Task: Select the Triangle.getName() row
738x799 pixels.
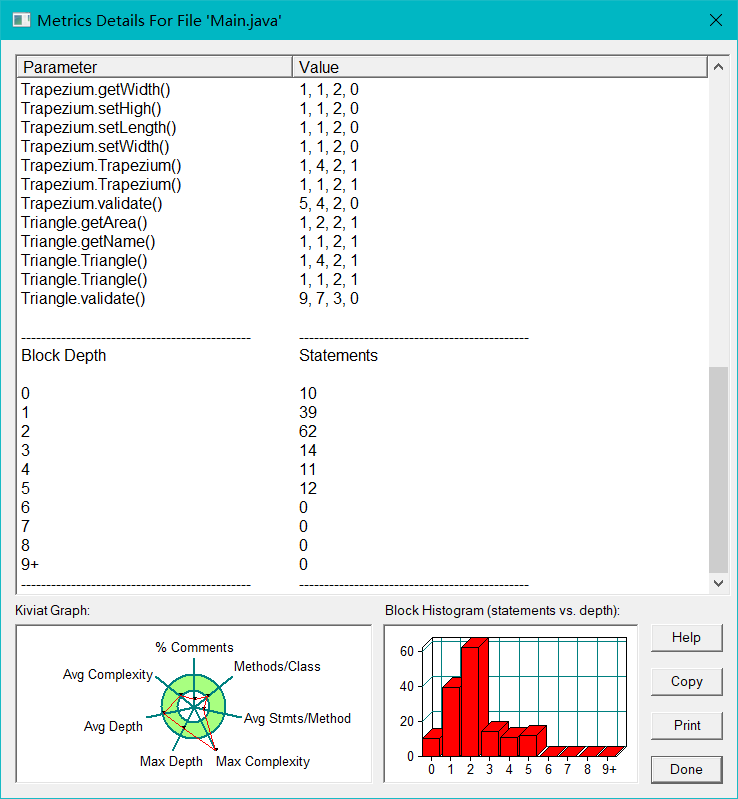Action: (x=362, y=242)
